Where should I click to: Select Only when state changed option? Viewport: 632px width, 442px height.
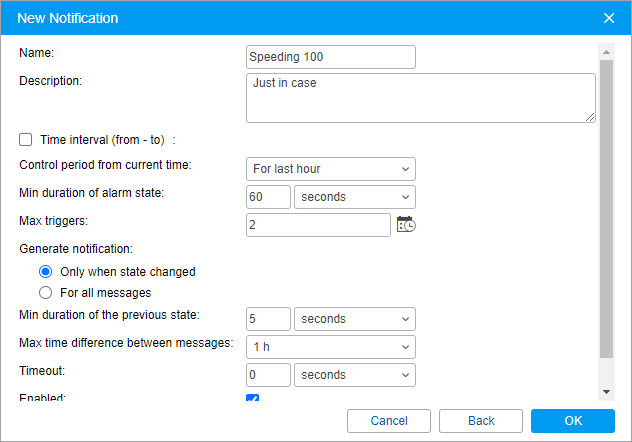point(45,271)
